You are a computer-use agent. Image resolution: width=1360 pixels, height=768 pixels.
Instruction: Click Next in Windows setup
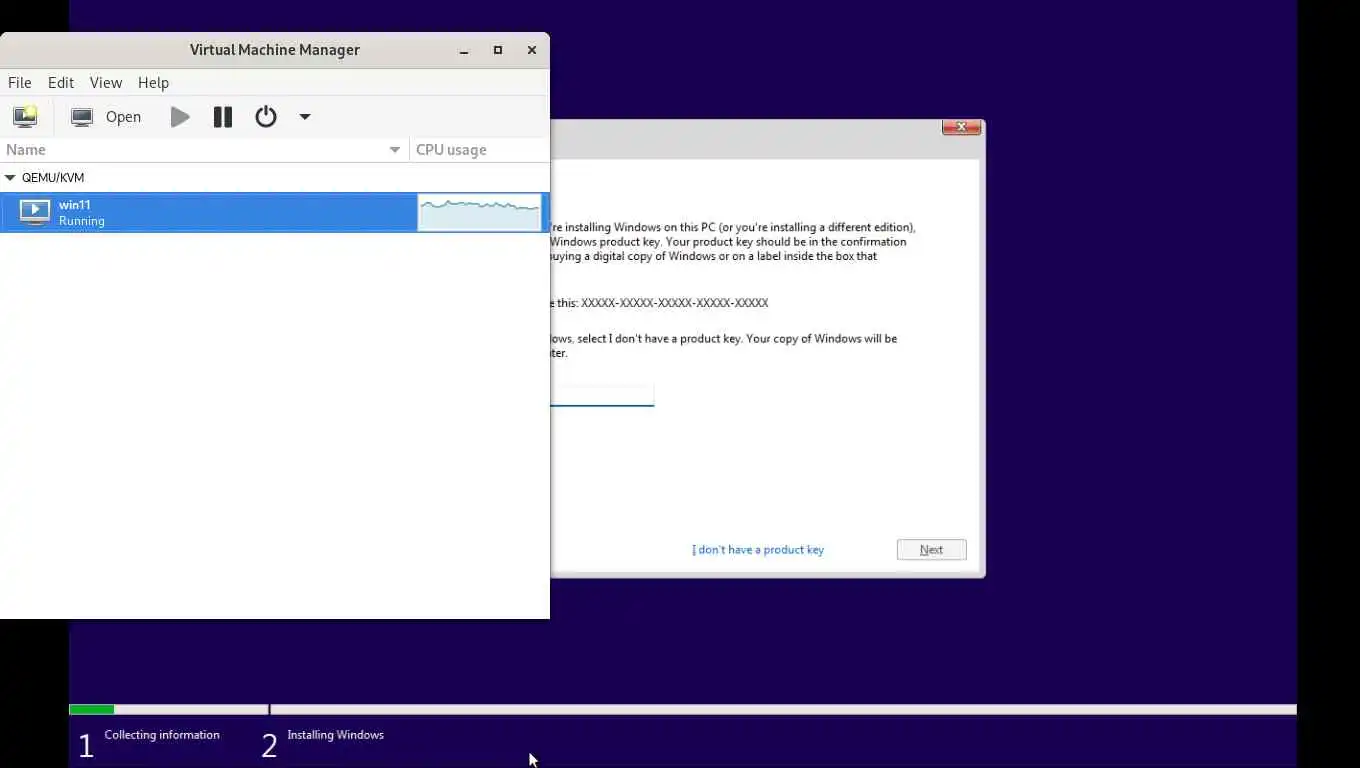932,550
